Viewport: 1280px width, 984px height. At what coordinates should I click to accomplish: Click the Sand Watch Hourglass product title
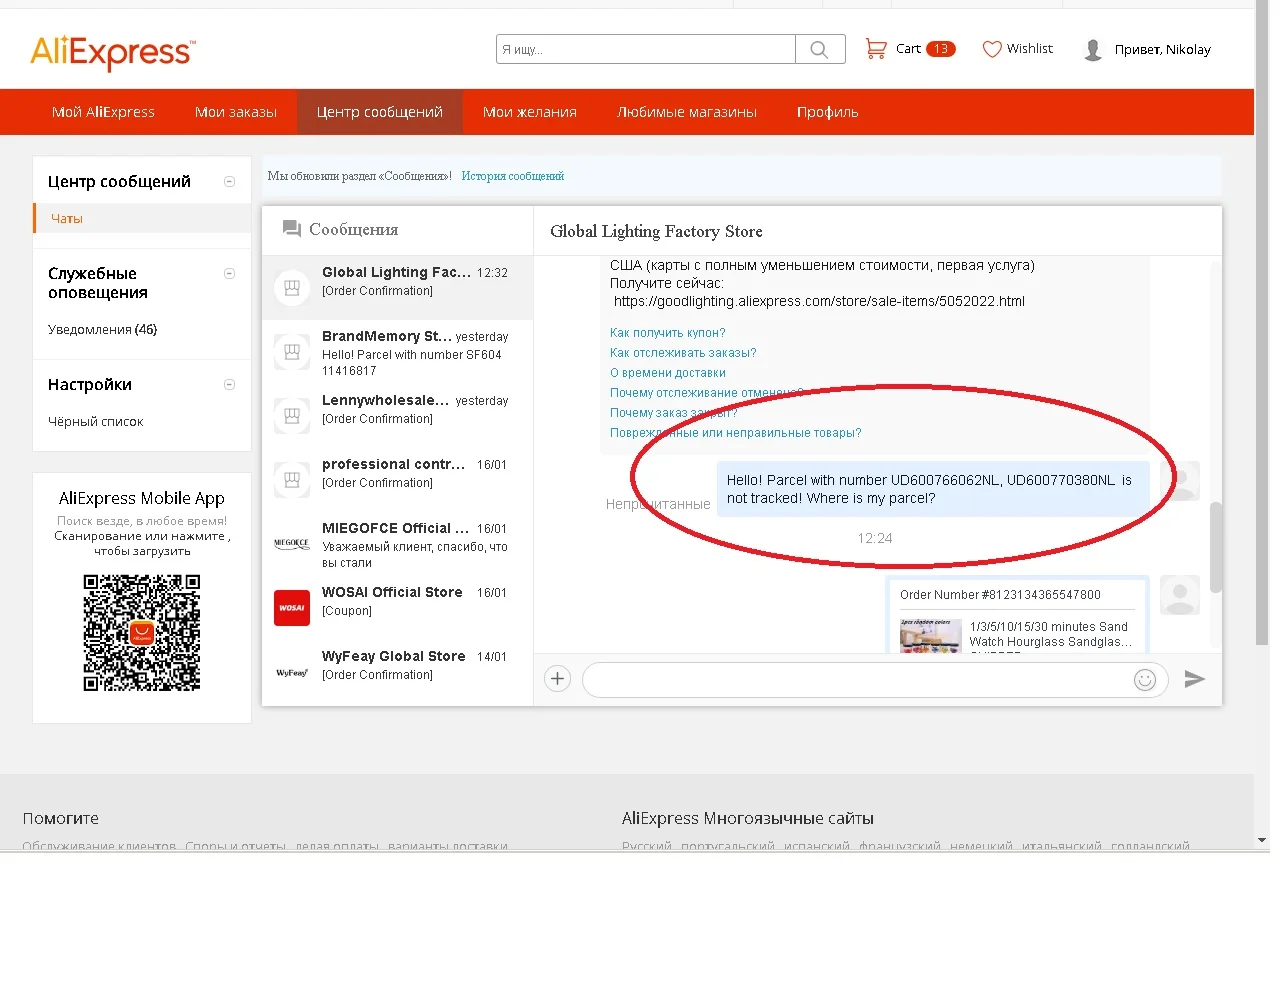[x=1051, y=635]
